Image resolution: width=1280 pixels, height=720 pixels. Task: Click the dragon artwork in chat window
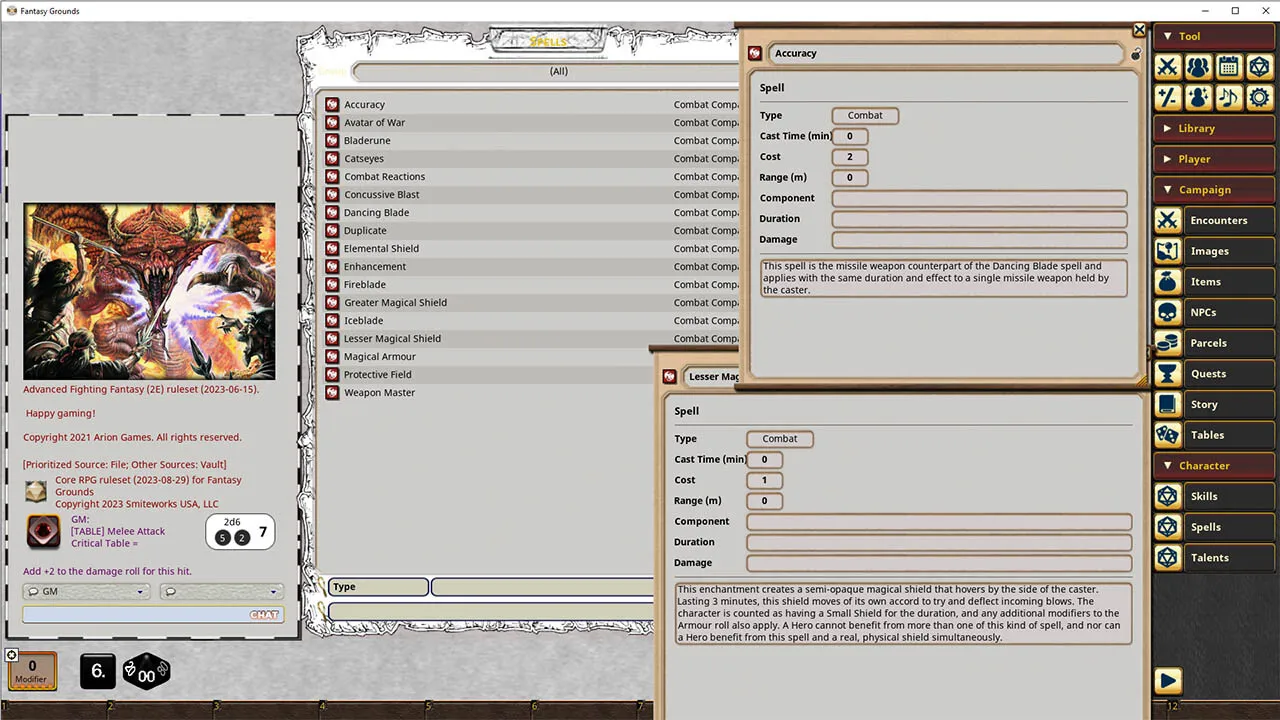coord(150,291)
